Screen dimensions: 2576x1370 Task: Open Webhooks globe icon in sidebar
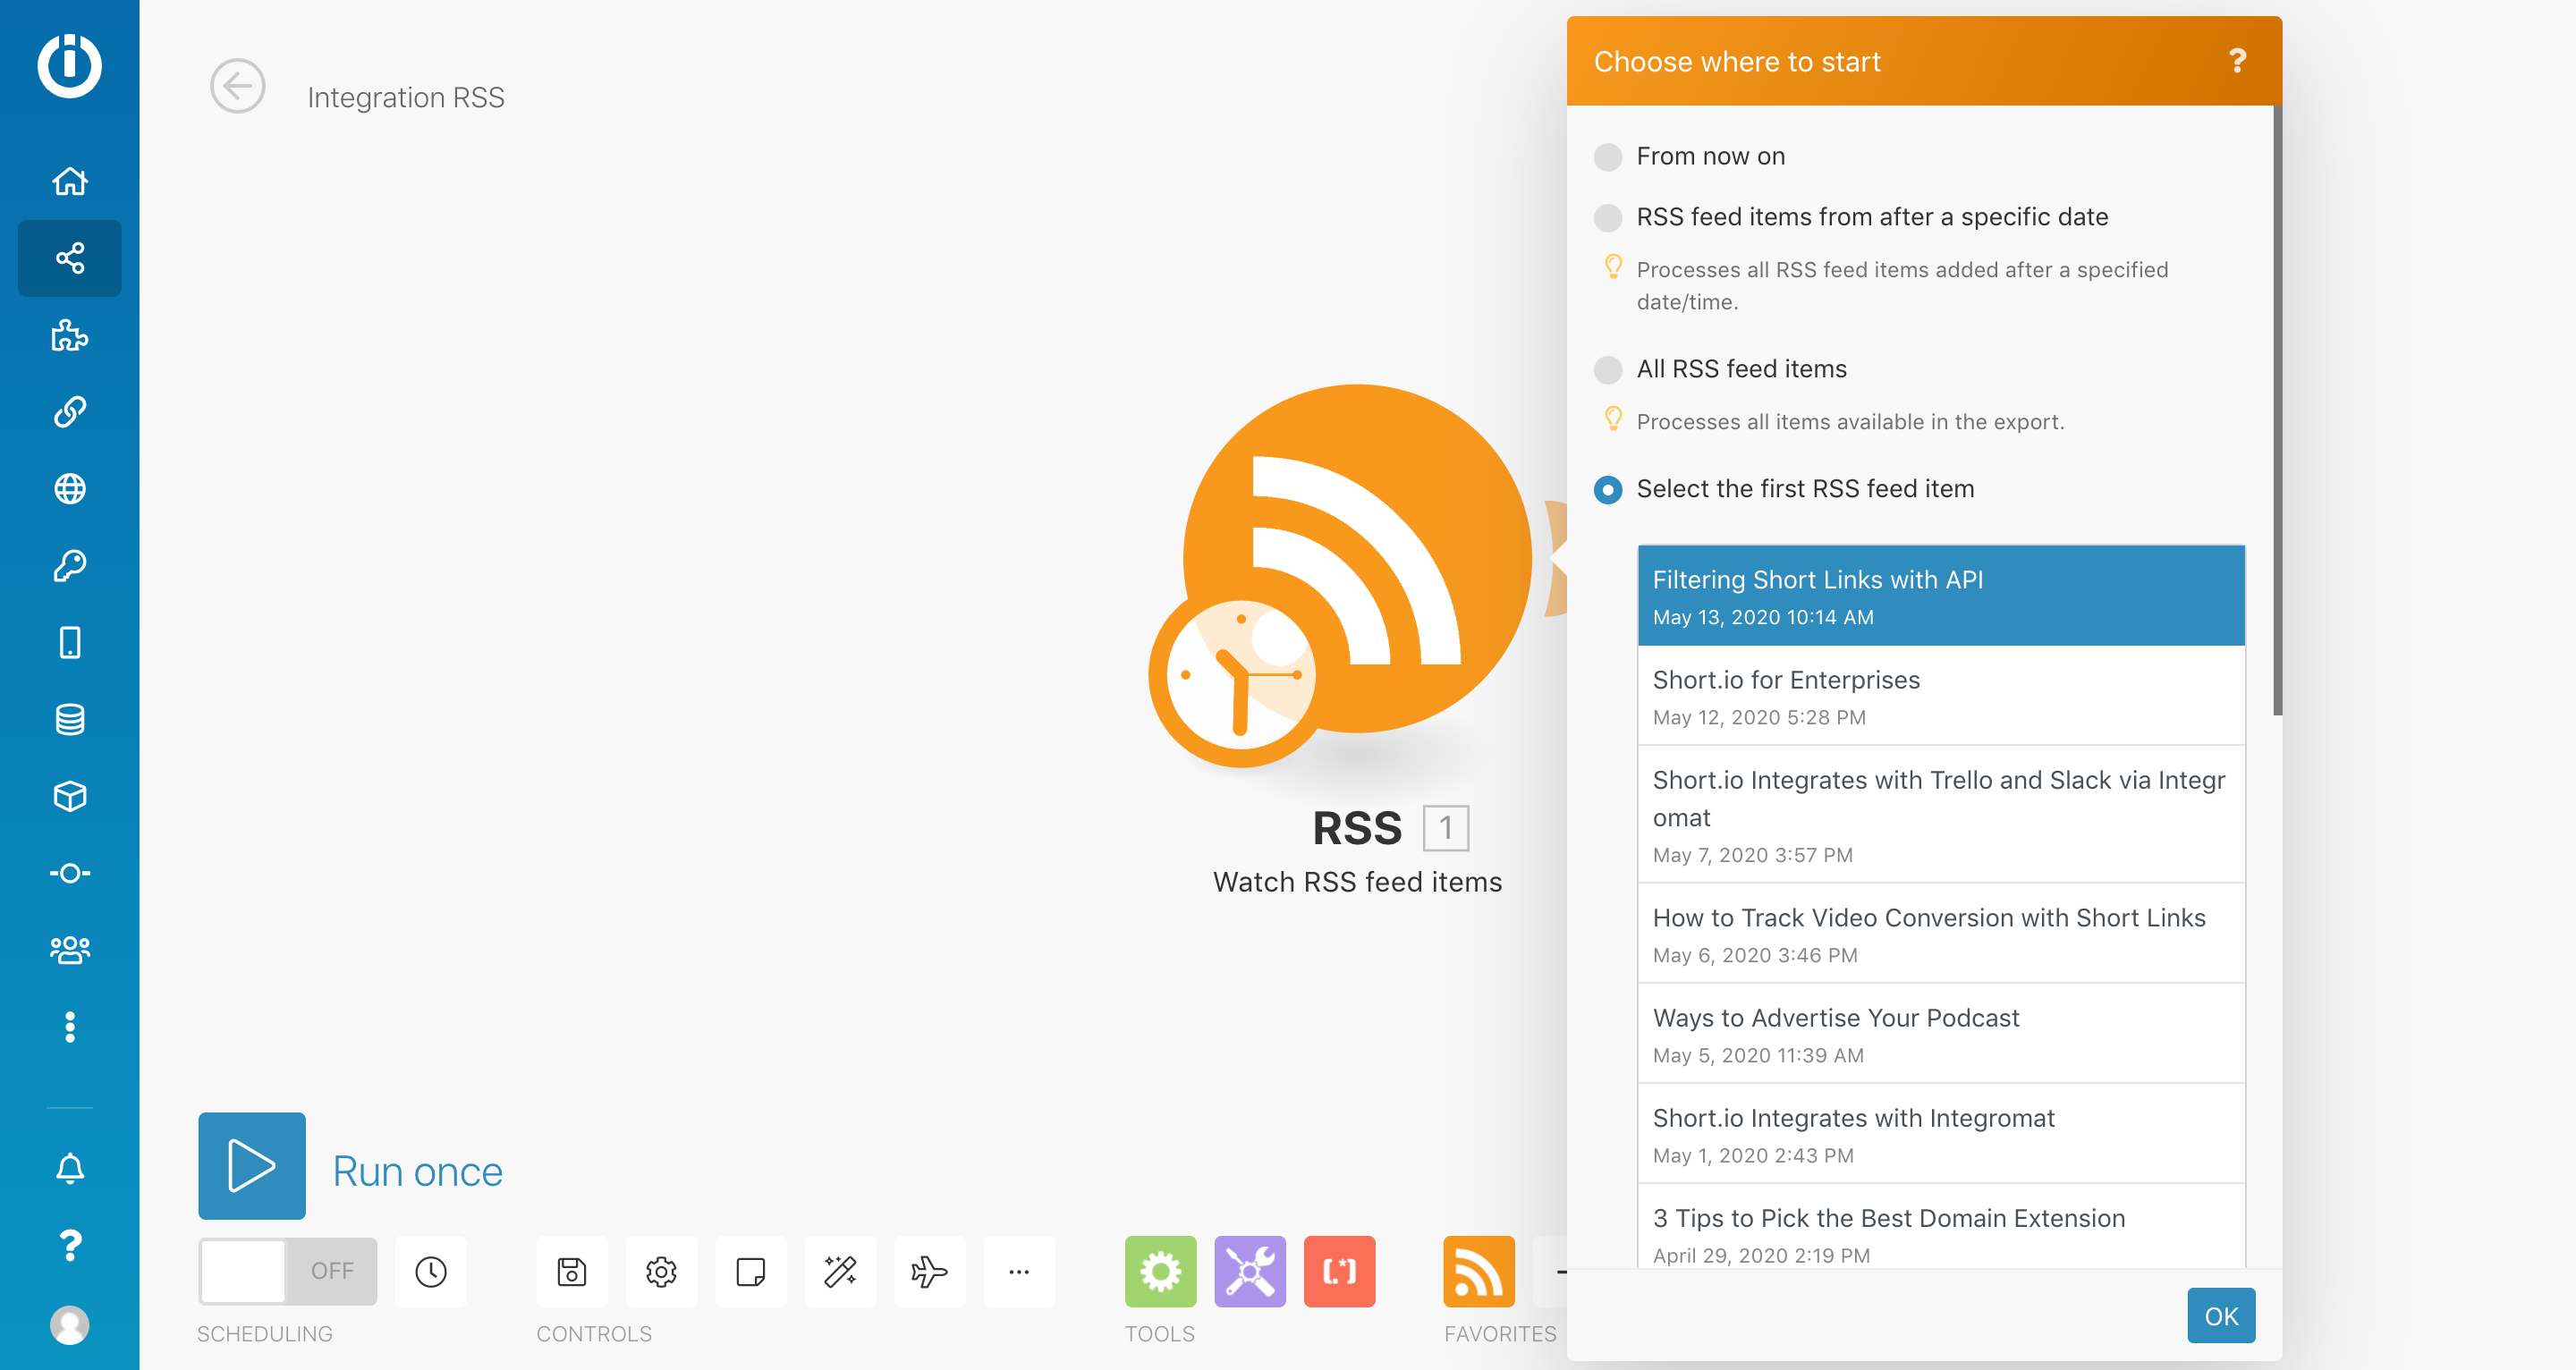(69, 489)
